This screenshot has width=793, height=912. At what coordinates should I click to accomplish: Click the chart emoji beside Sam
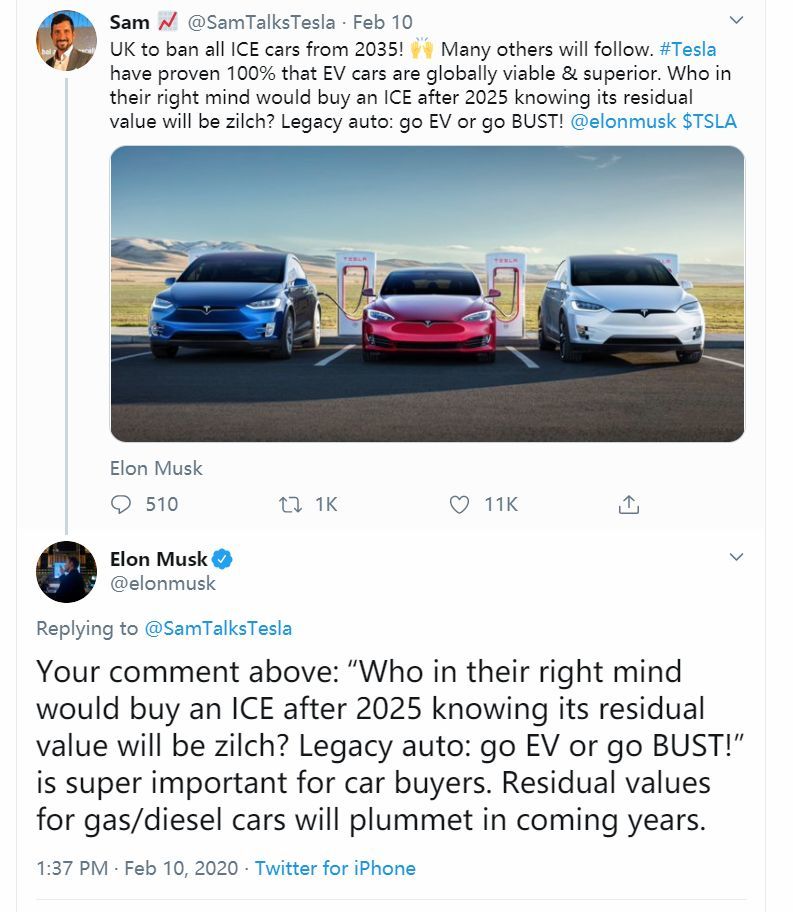[x=168, y=22]
